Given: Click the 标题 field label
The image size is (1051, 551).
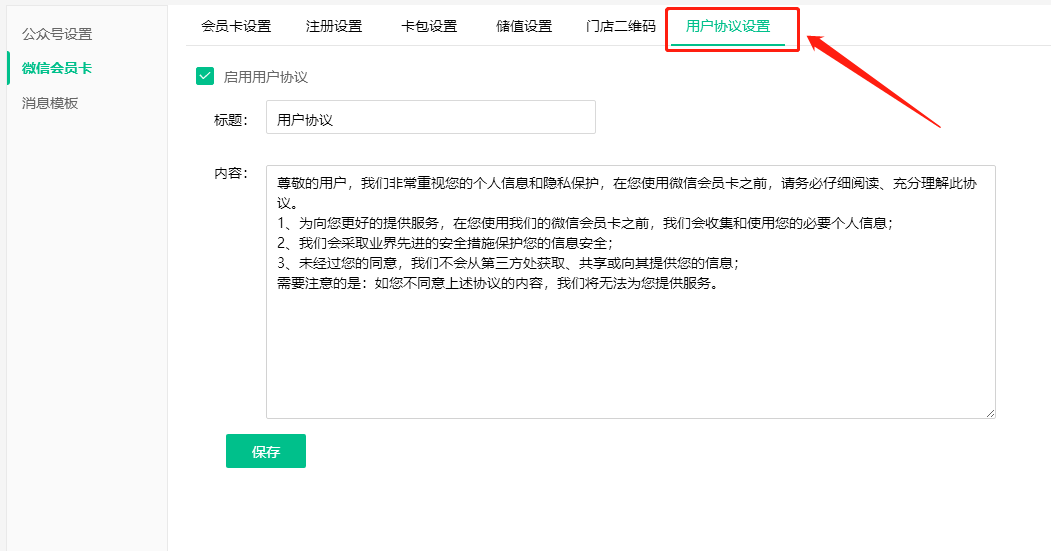Looking at the screenshot, I should [230, 120].
